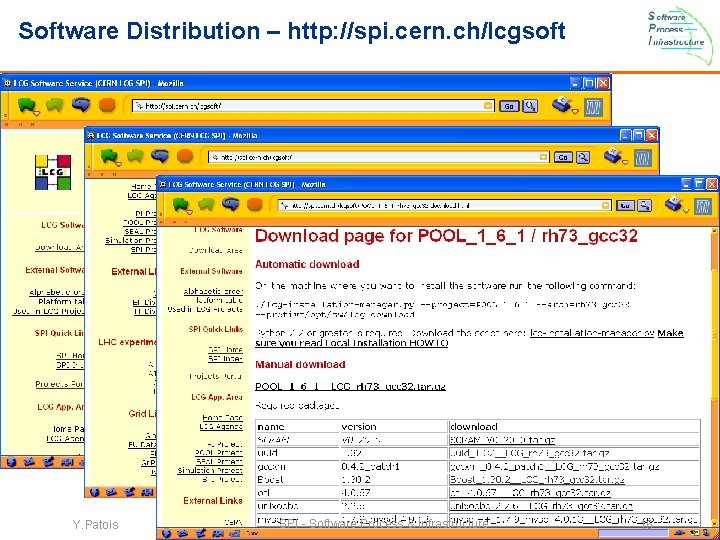720x540 pixels.
Task: Open Address Book icon in front status bar
Action: pos(217,534)
